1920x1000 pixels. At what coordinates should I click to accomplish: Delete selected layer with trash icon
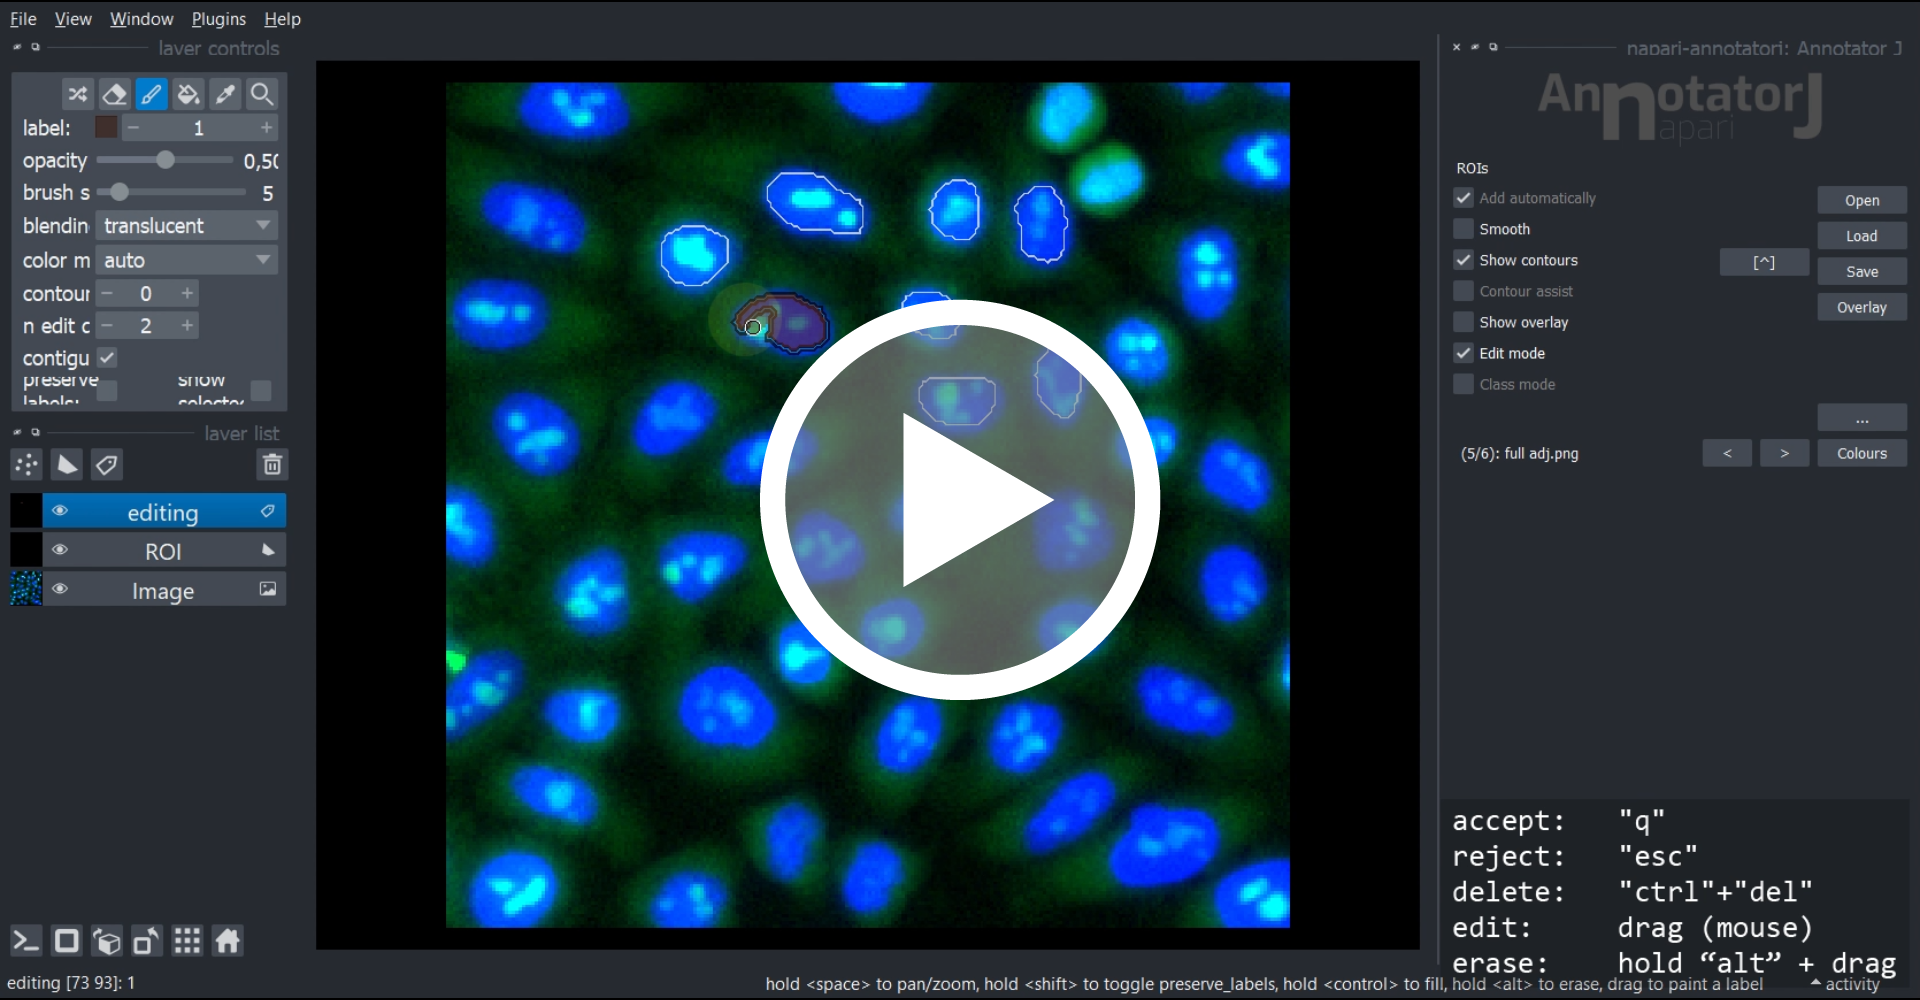pos(272,465)
